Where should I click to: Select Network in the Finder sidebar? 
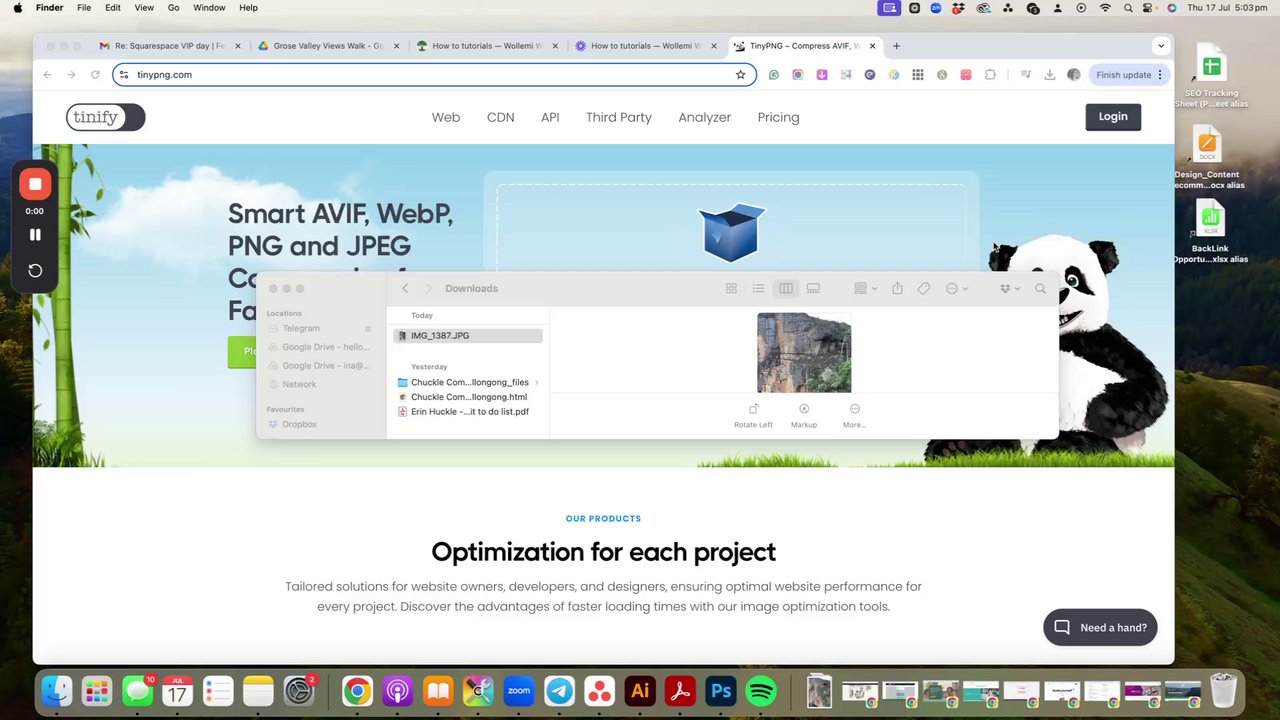click(299, 384)
